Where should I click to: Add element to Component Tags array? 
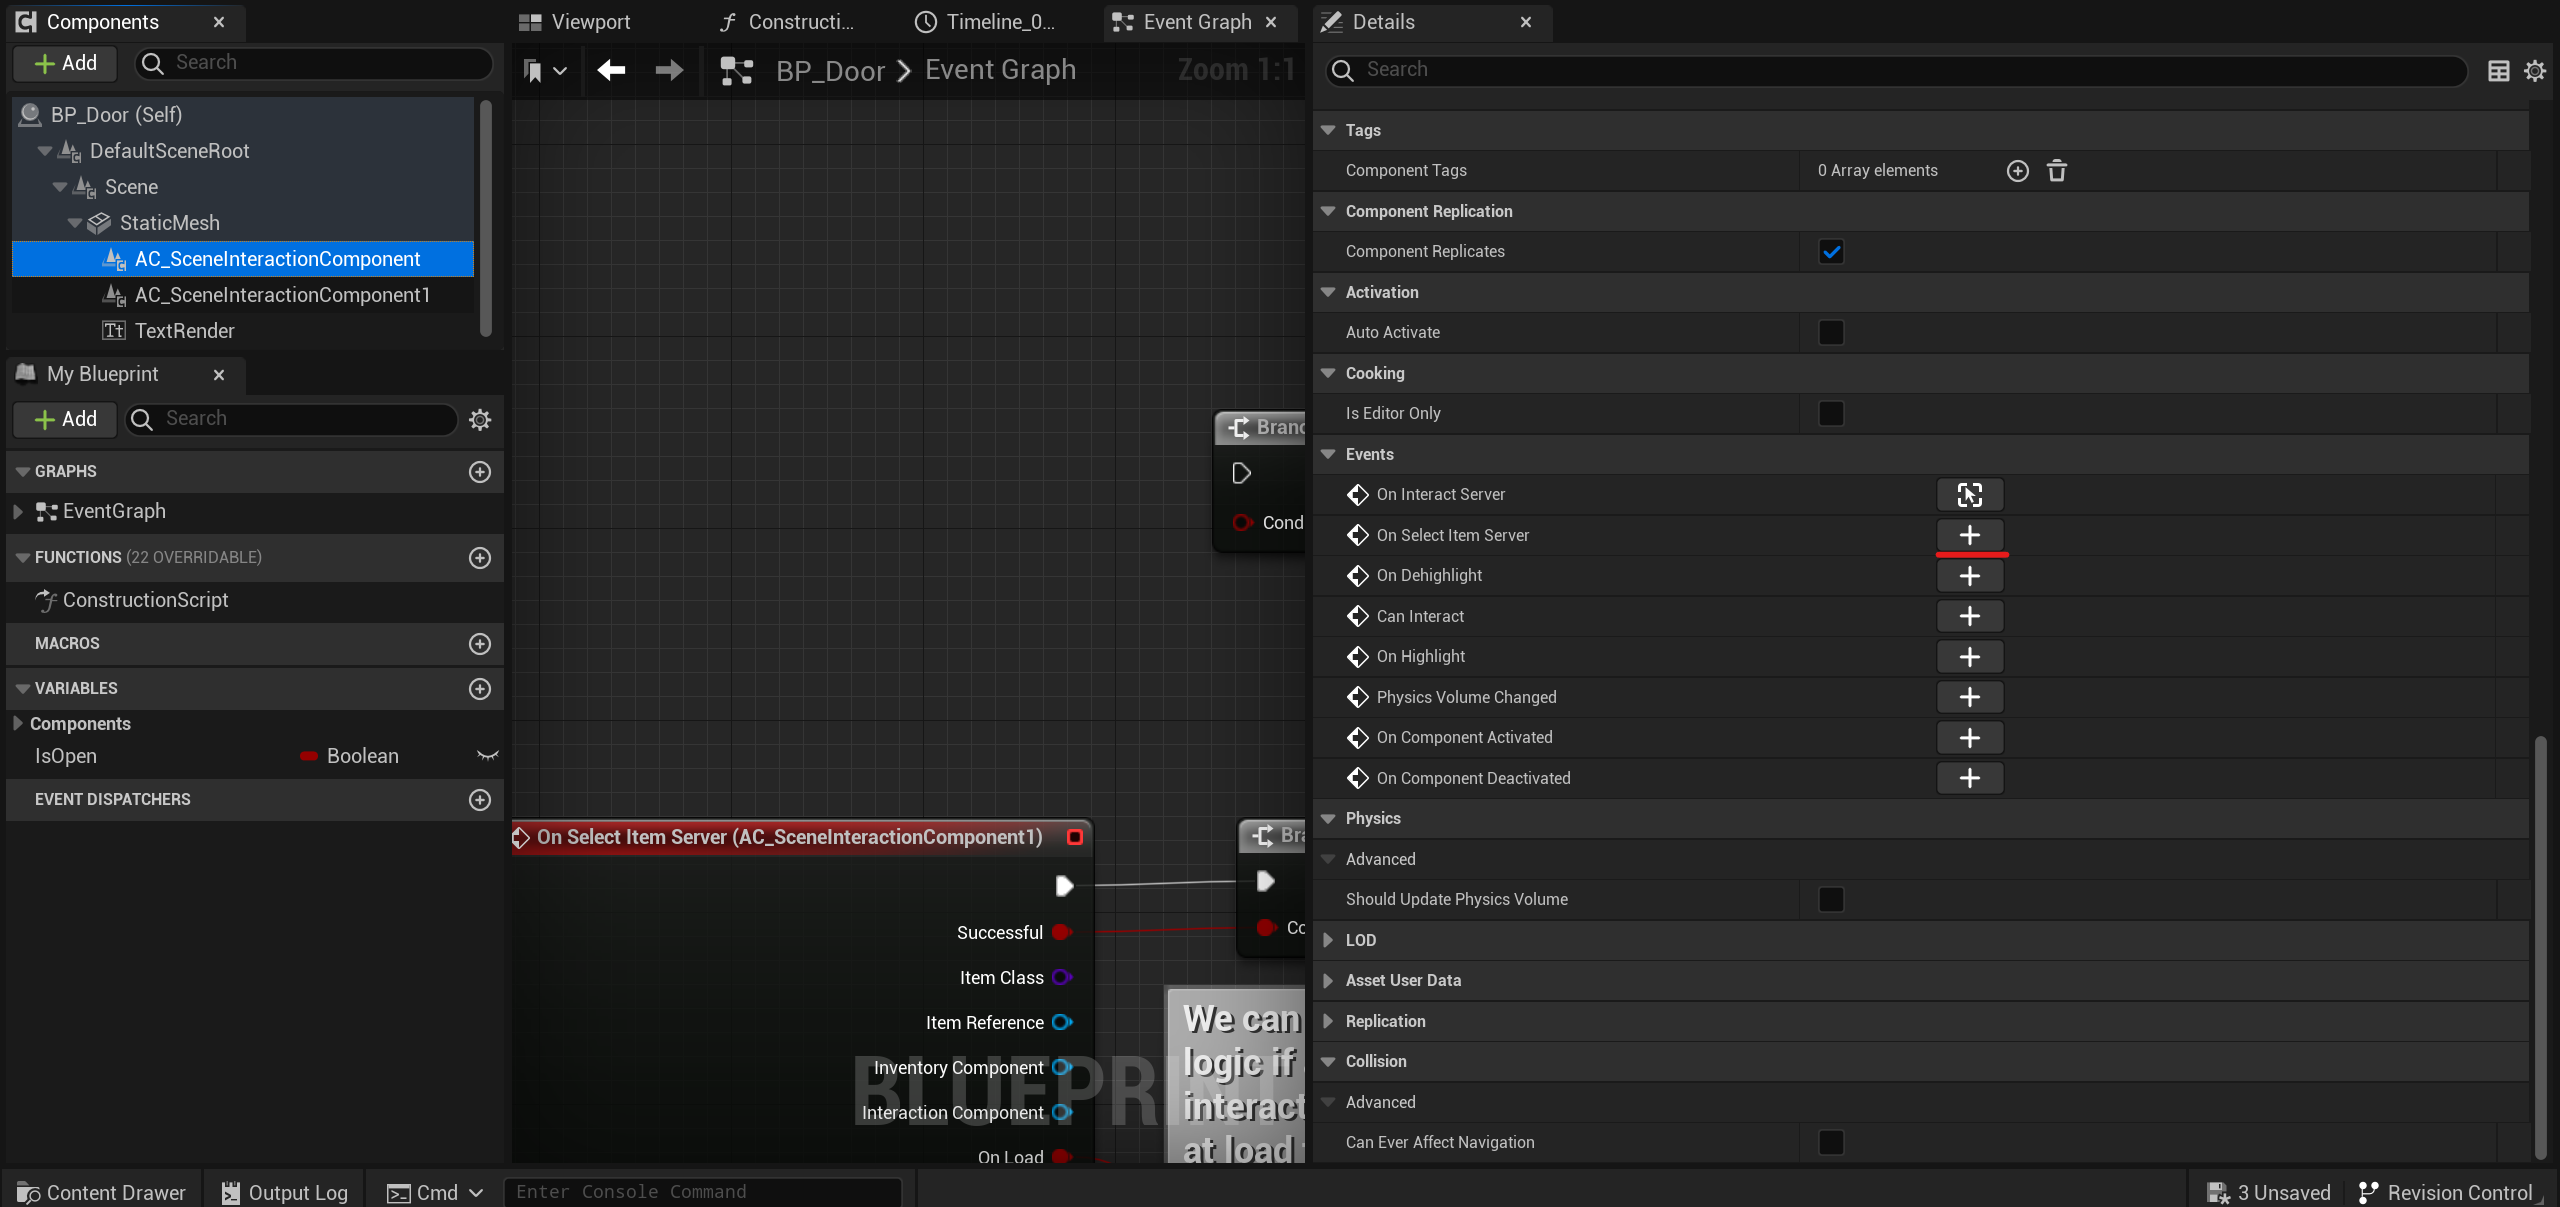pyautogui.click(x=2018, y=171)
